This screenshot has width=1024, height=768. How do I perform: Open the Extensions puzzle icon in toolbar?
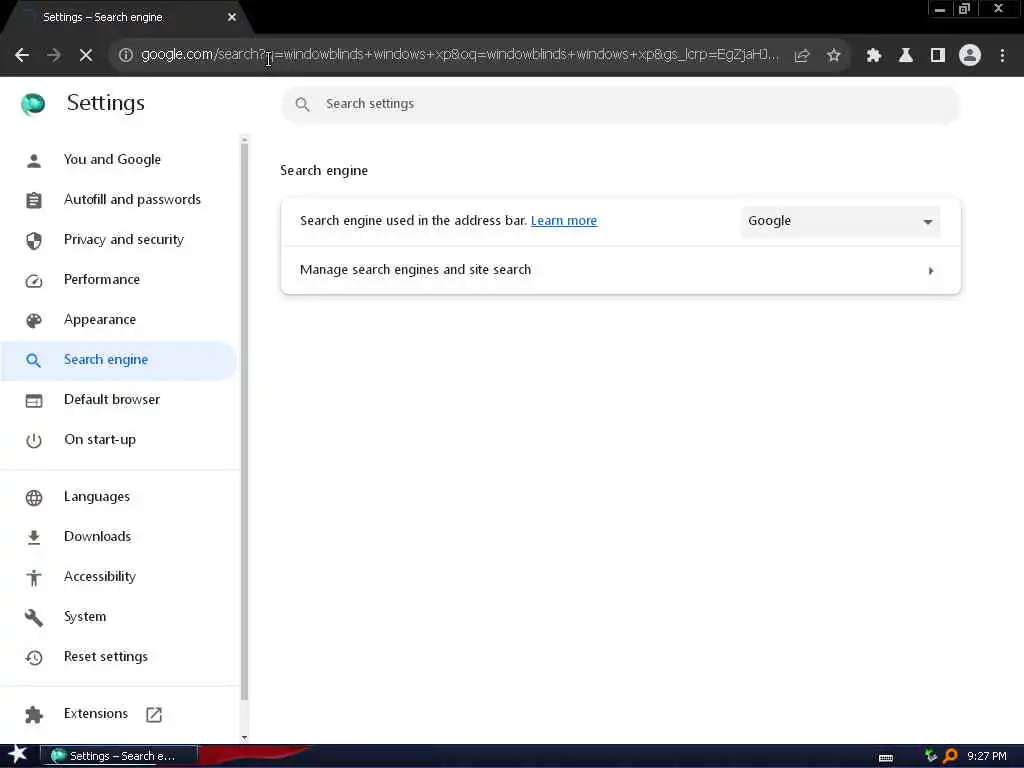(x=874, y=56)
